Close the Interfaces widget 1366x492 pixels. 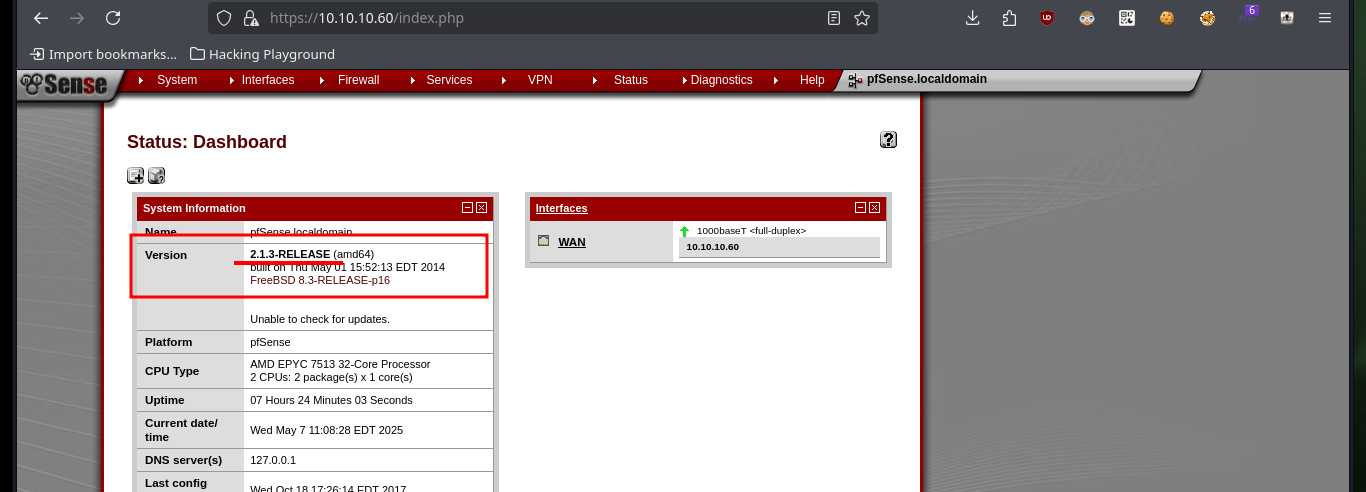click(x=874, y=208)
